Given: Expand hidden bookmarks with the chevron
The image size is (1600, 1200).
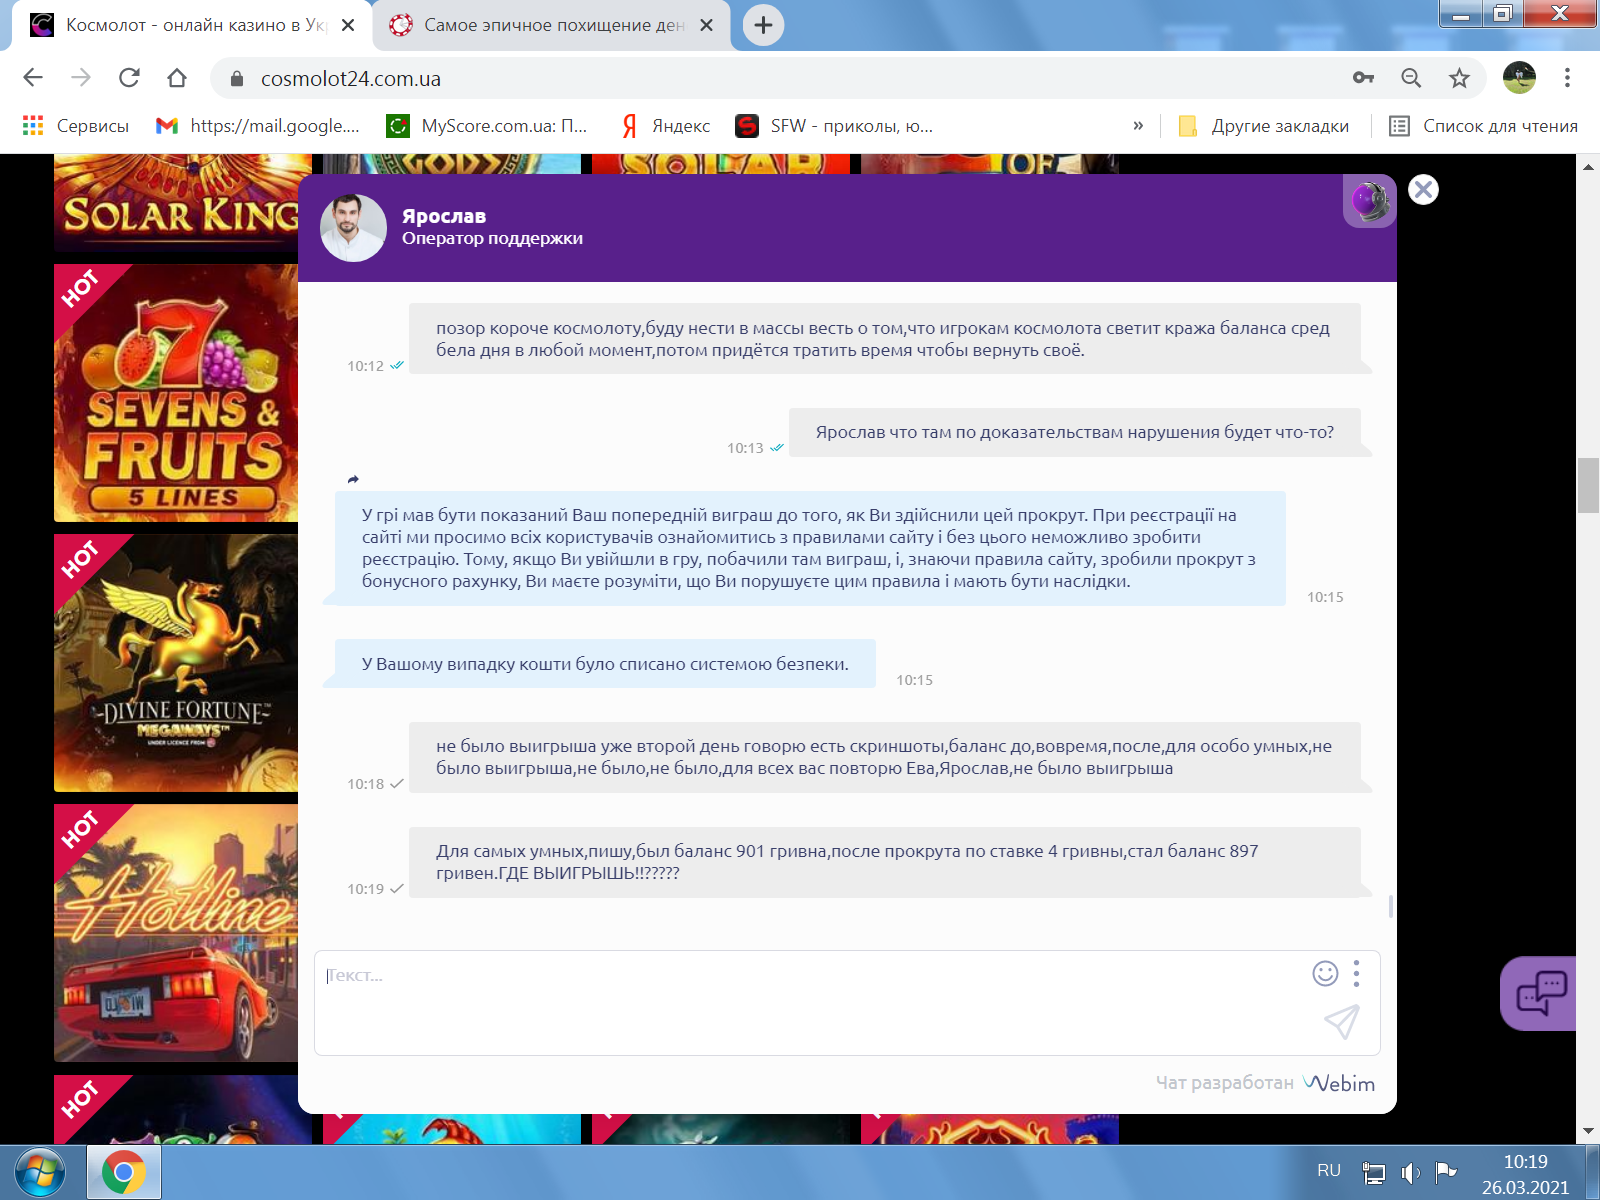Looking at the screenshot, I should (1138, 126).
